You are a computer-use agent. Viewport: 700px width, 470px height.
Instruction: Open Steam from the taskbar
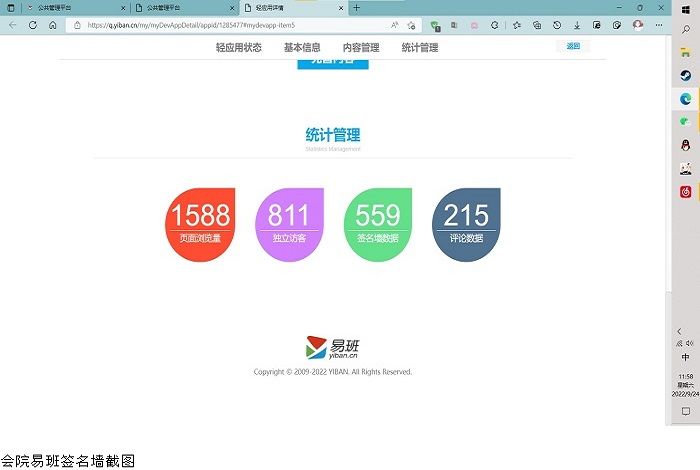tap(686, 75)
